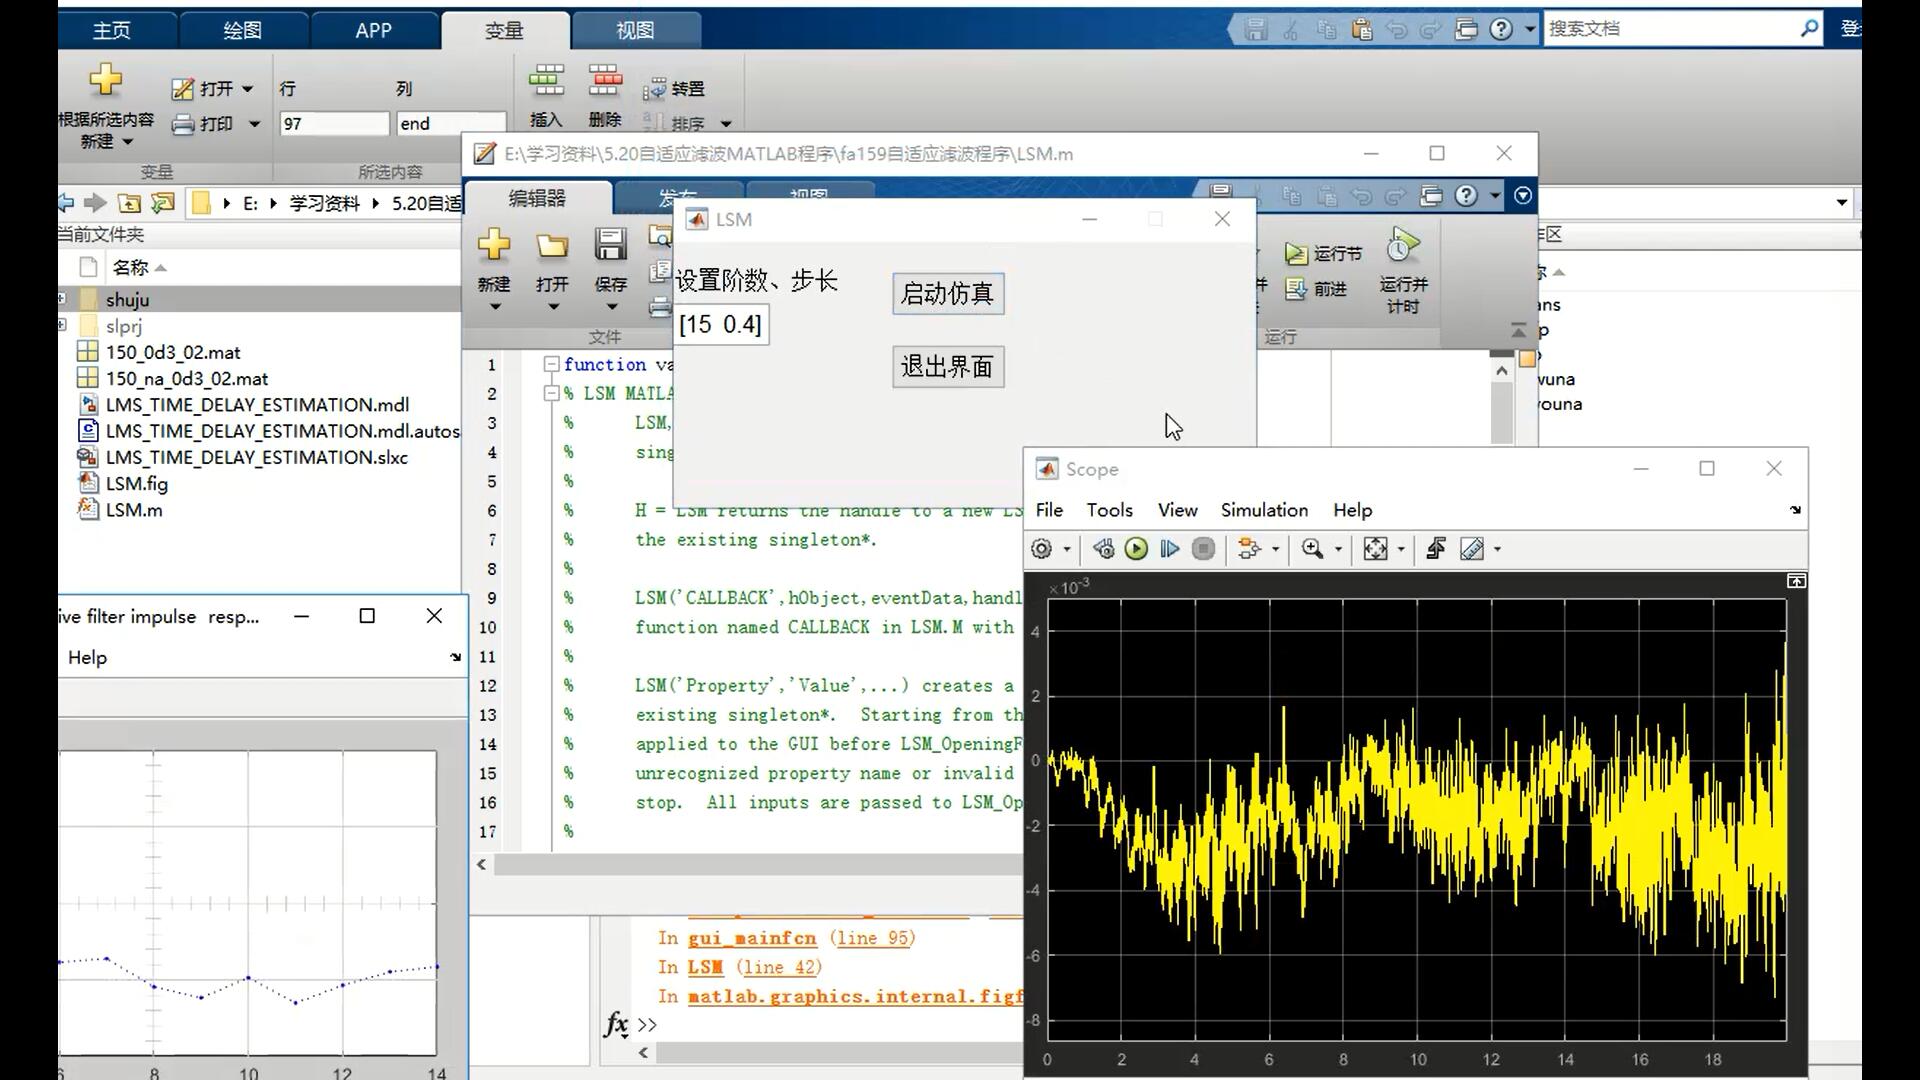Screen dimensions: 1920x1080
Task: Collapse the function code fold on line 1
Action: (550, 364)
